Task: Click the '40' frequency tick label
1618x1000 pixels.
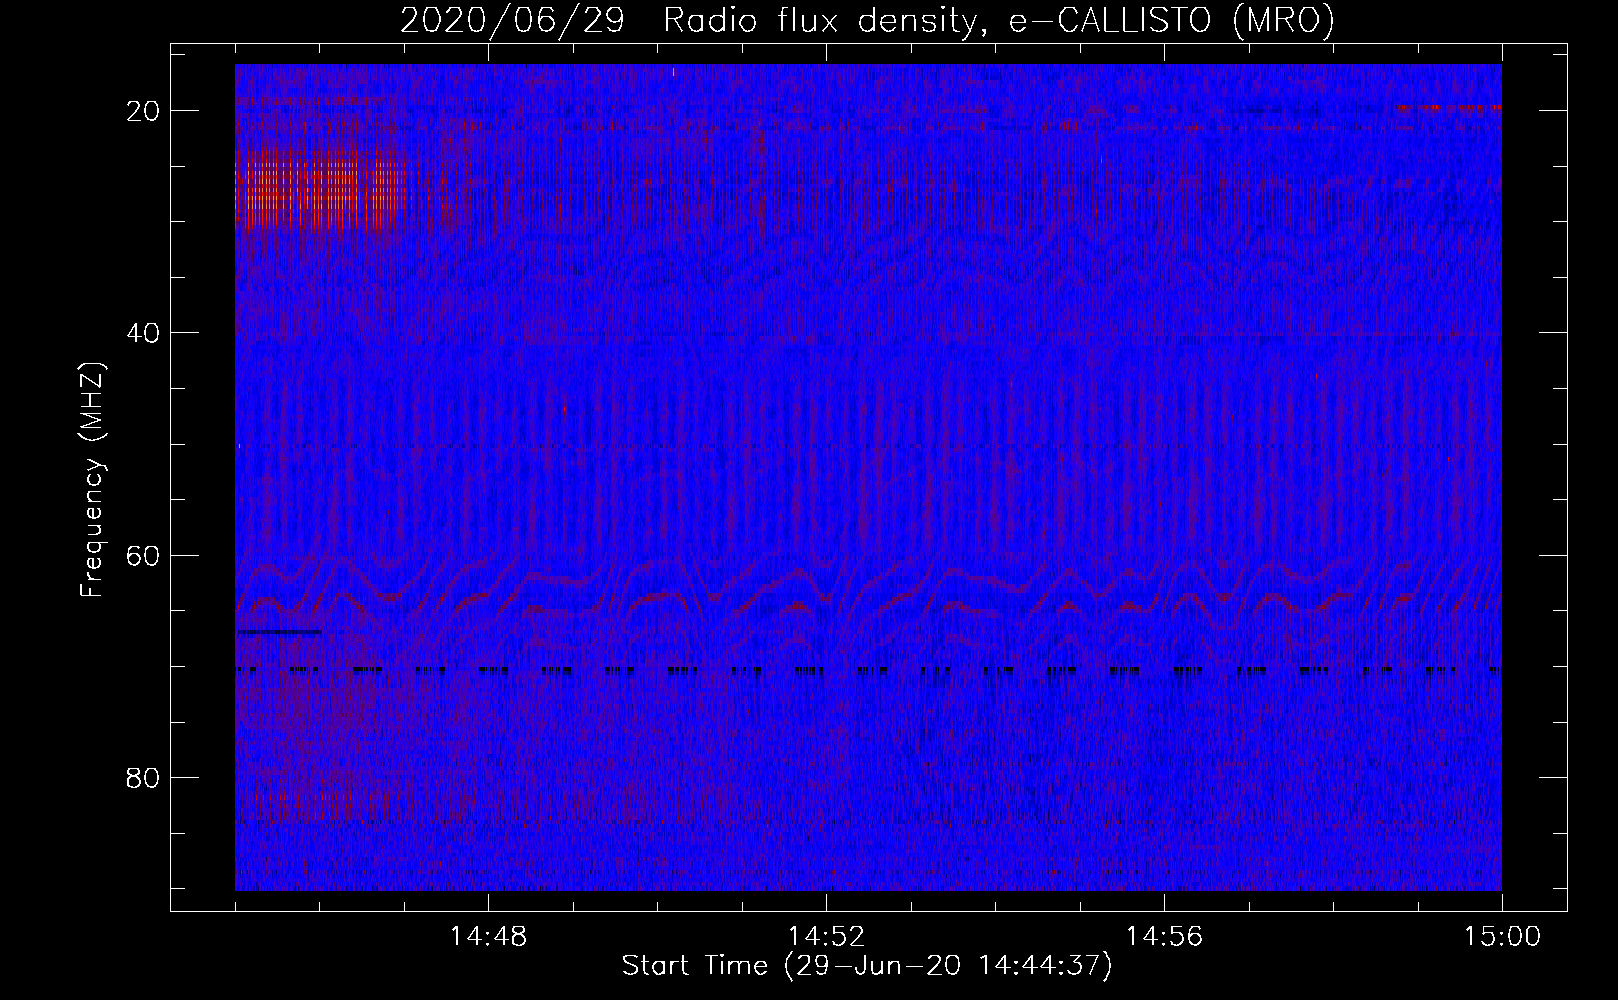Action: pyautogui.click(x=144, y=333)
